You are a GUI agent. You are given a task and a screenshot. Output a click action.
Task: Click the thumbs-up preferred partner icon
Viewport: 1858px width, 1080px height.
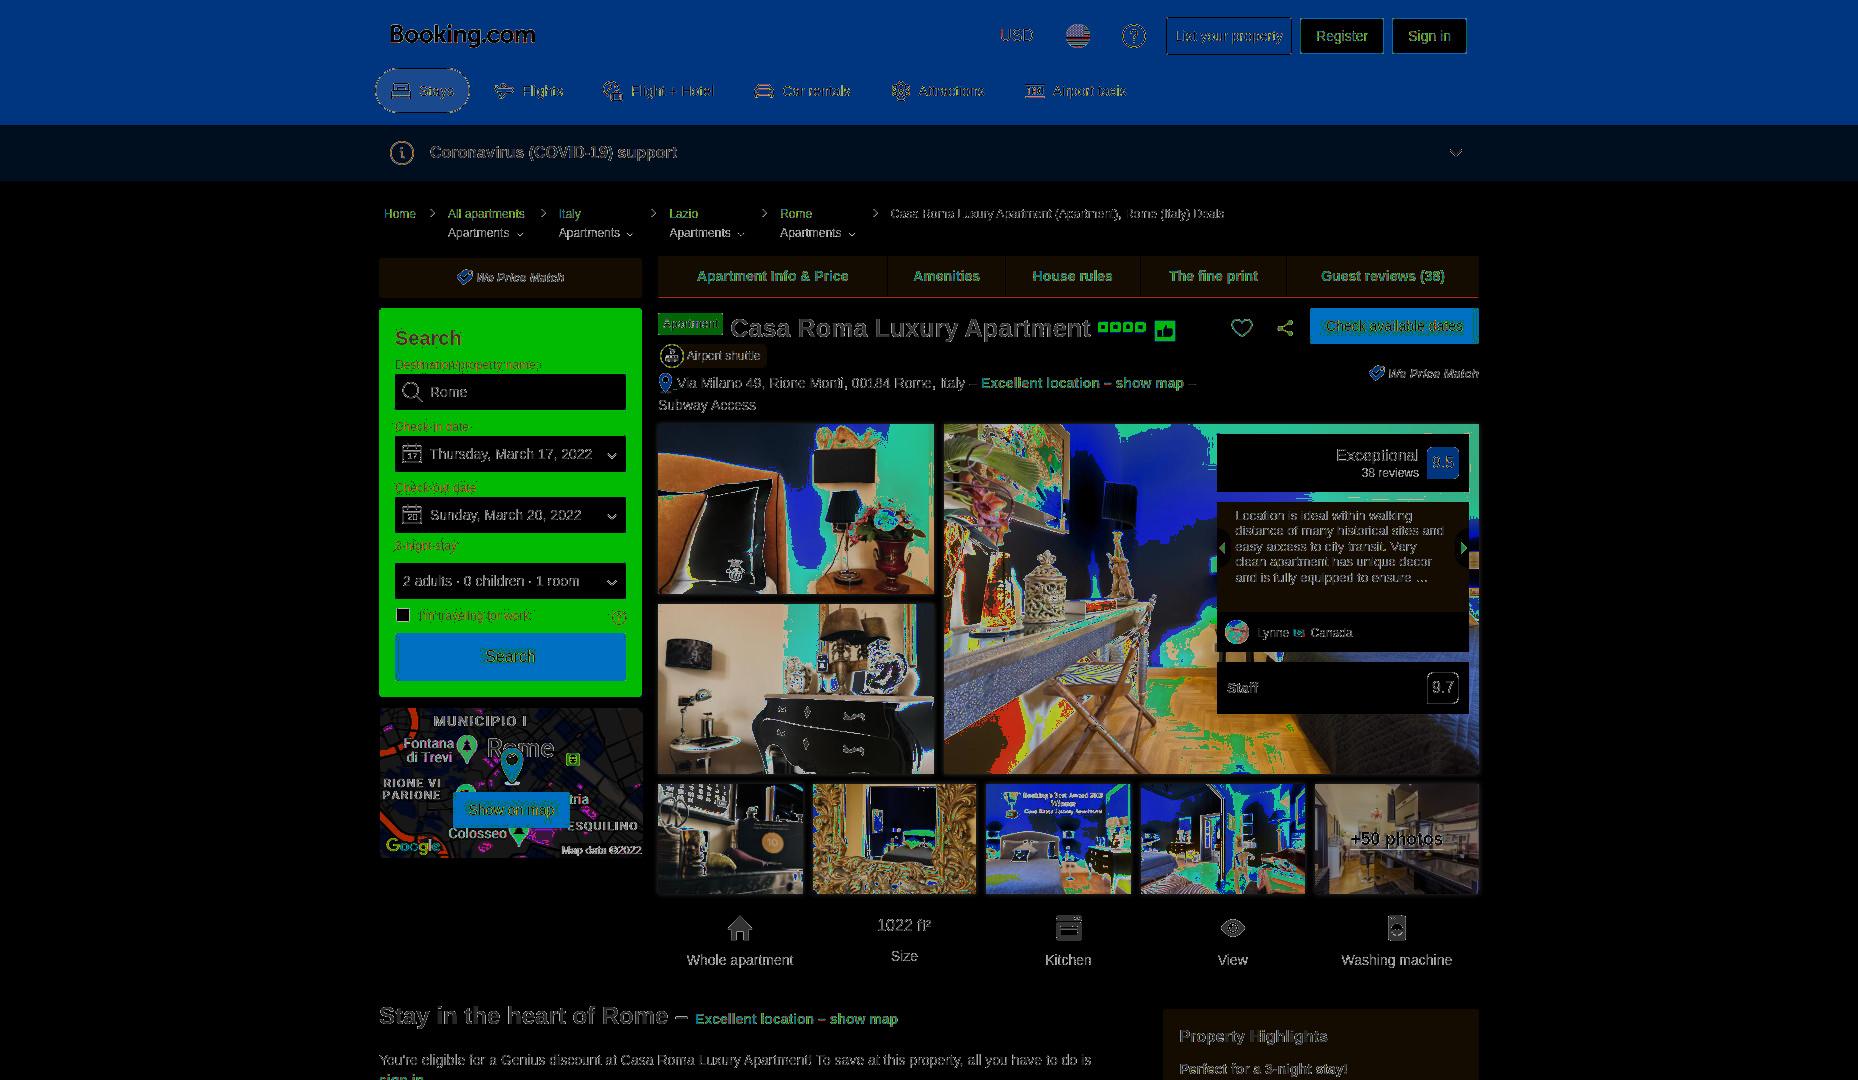pyautogui.click(x=1165, y=329)
